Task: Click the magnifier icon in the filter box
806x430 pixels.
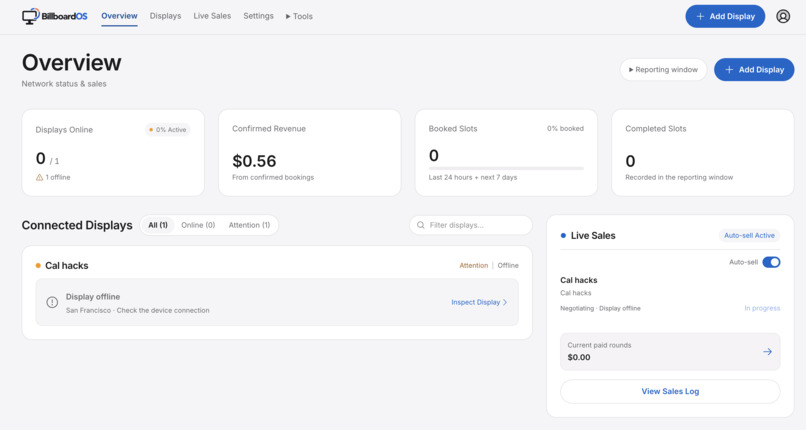Action: [420, 225]
